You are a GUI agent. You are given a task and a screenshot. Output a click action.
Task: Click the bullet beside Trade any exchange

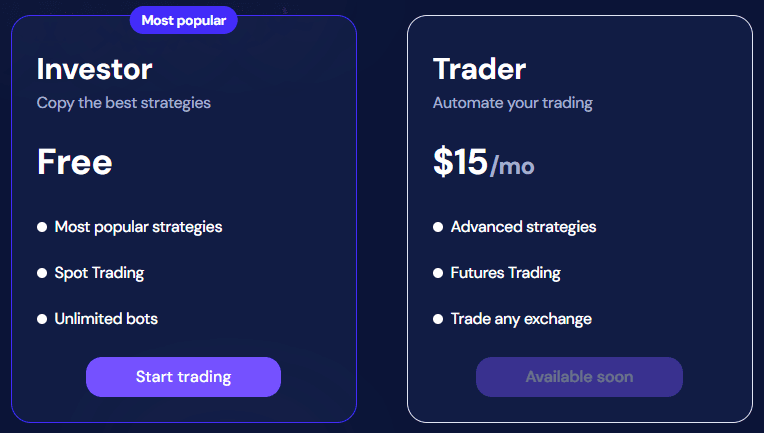click(438, 319)
